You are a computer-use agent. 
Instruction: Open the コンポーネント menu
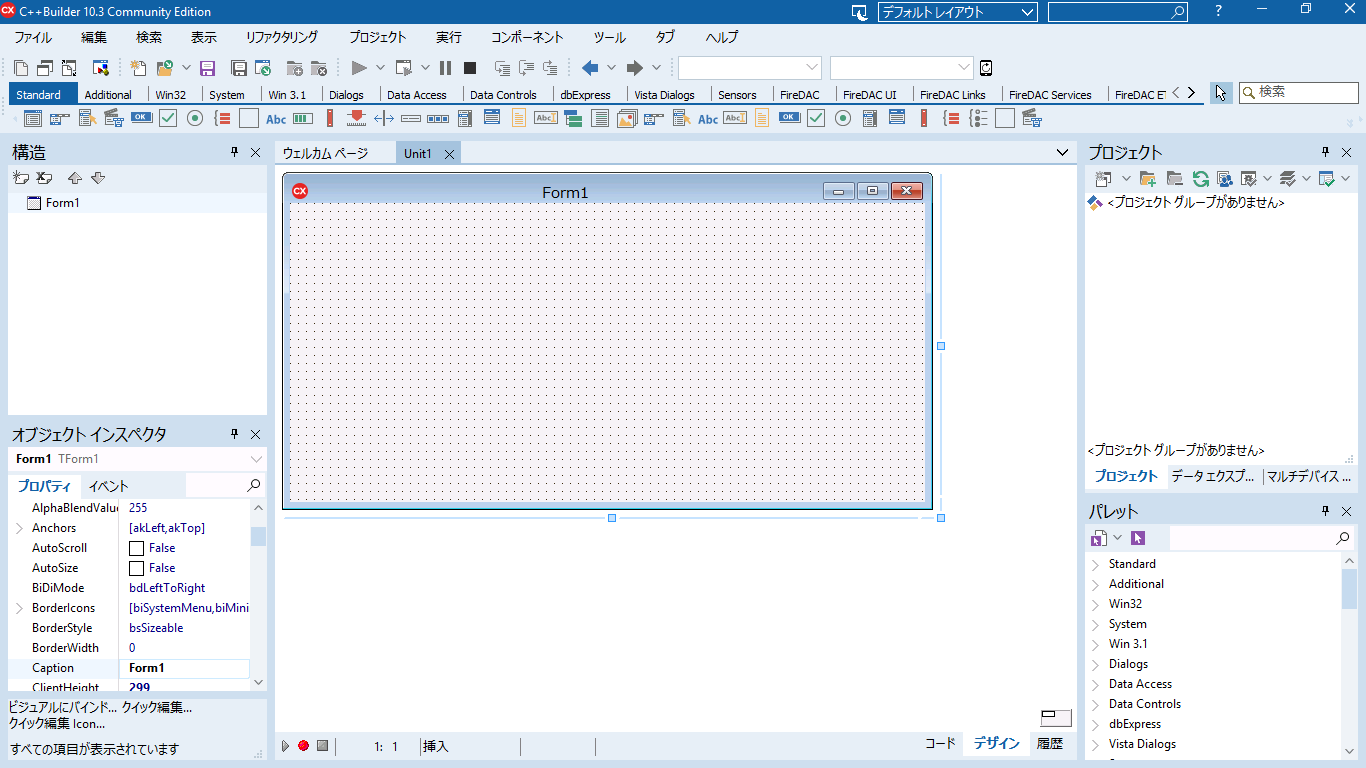click(x=527, y=37)
